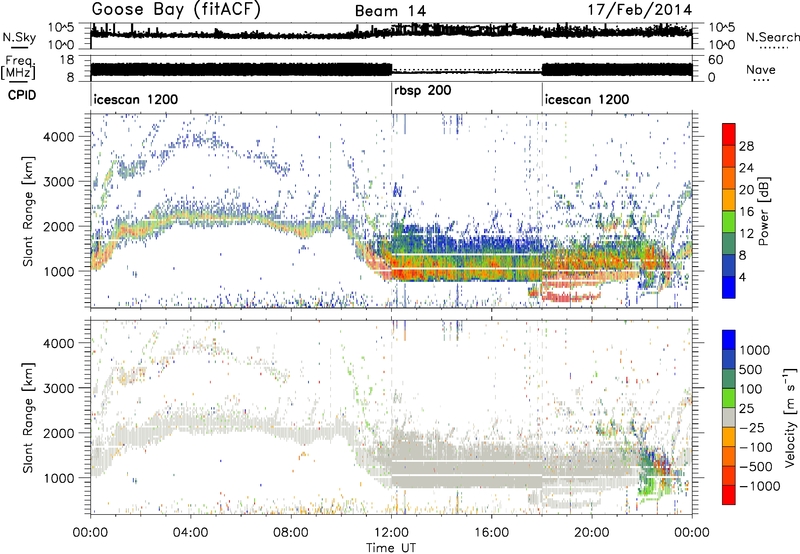Click the '-1000' velocity colorbar tick label
Image resolution: width=800 pixels, height=554 pixels.
(x=760, y=486)
